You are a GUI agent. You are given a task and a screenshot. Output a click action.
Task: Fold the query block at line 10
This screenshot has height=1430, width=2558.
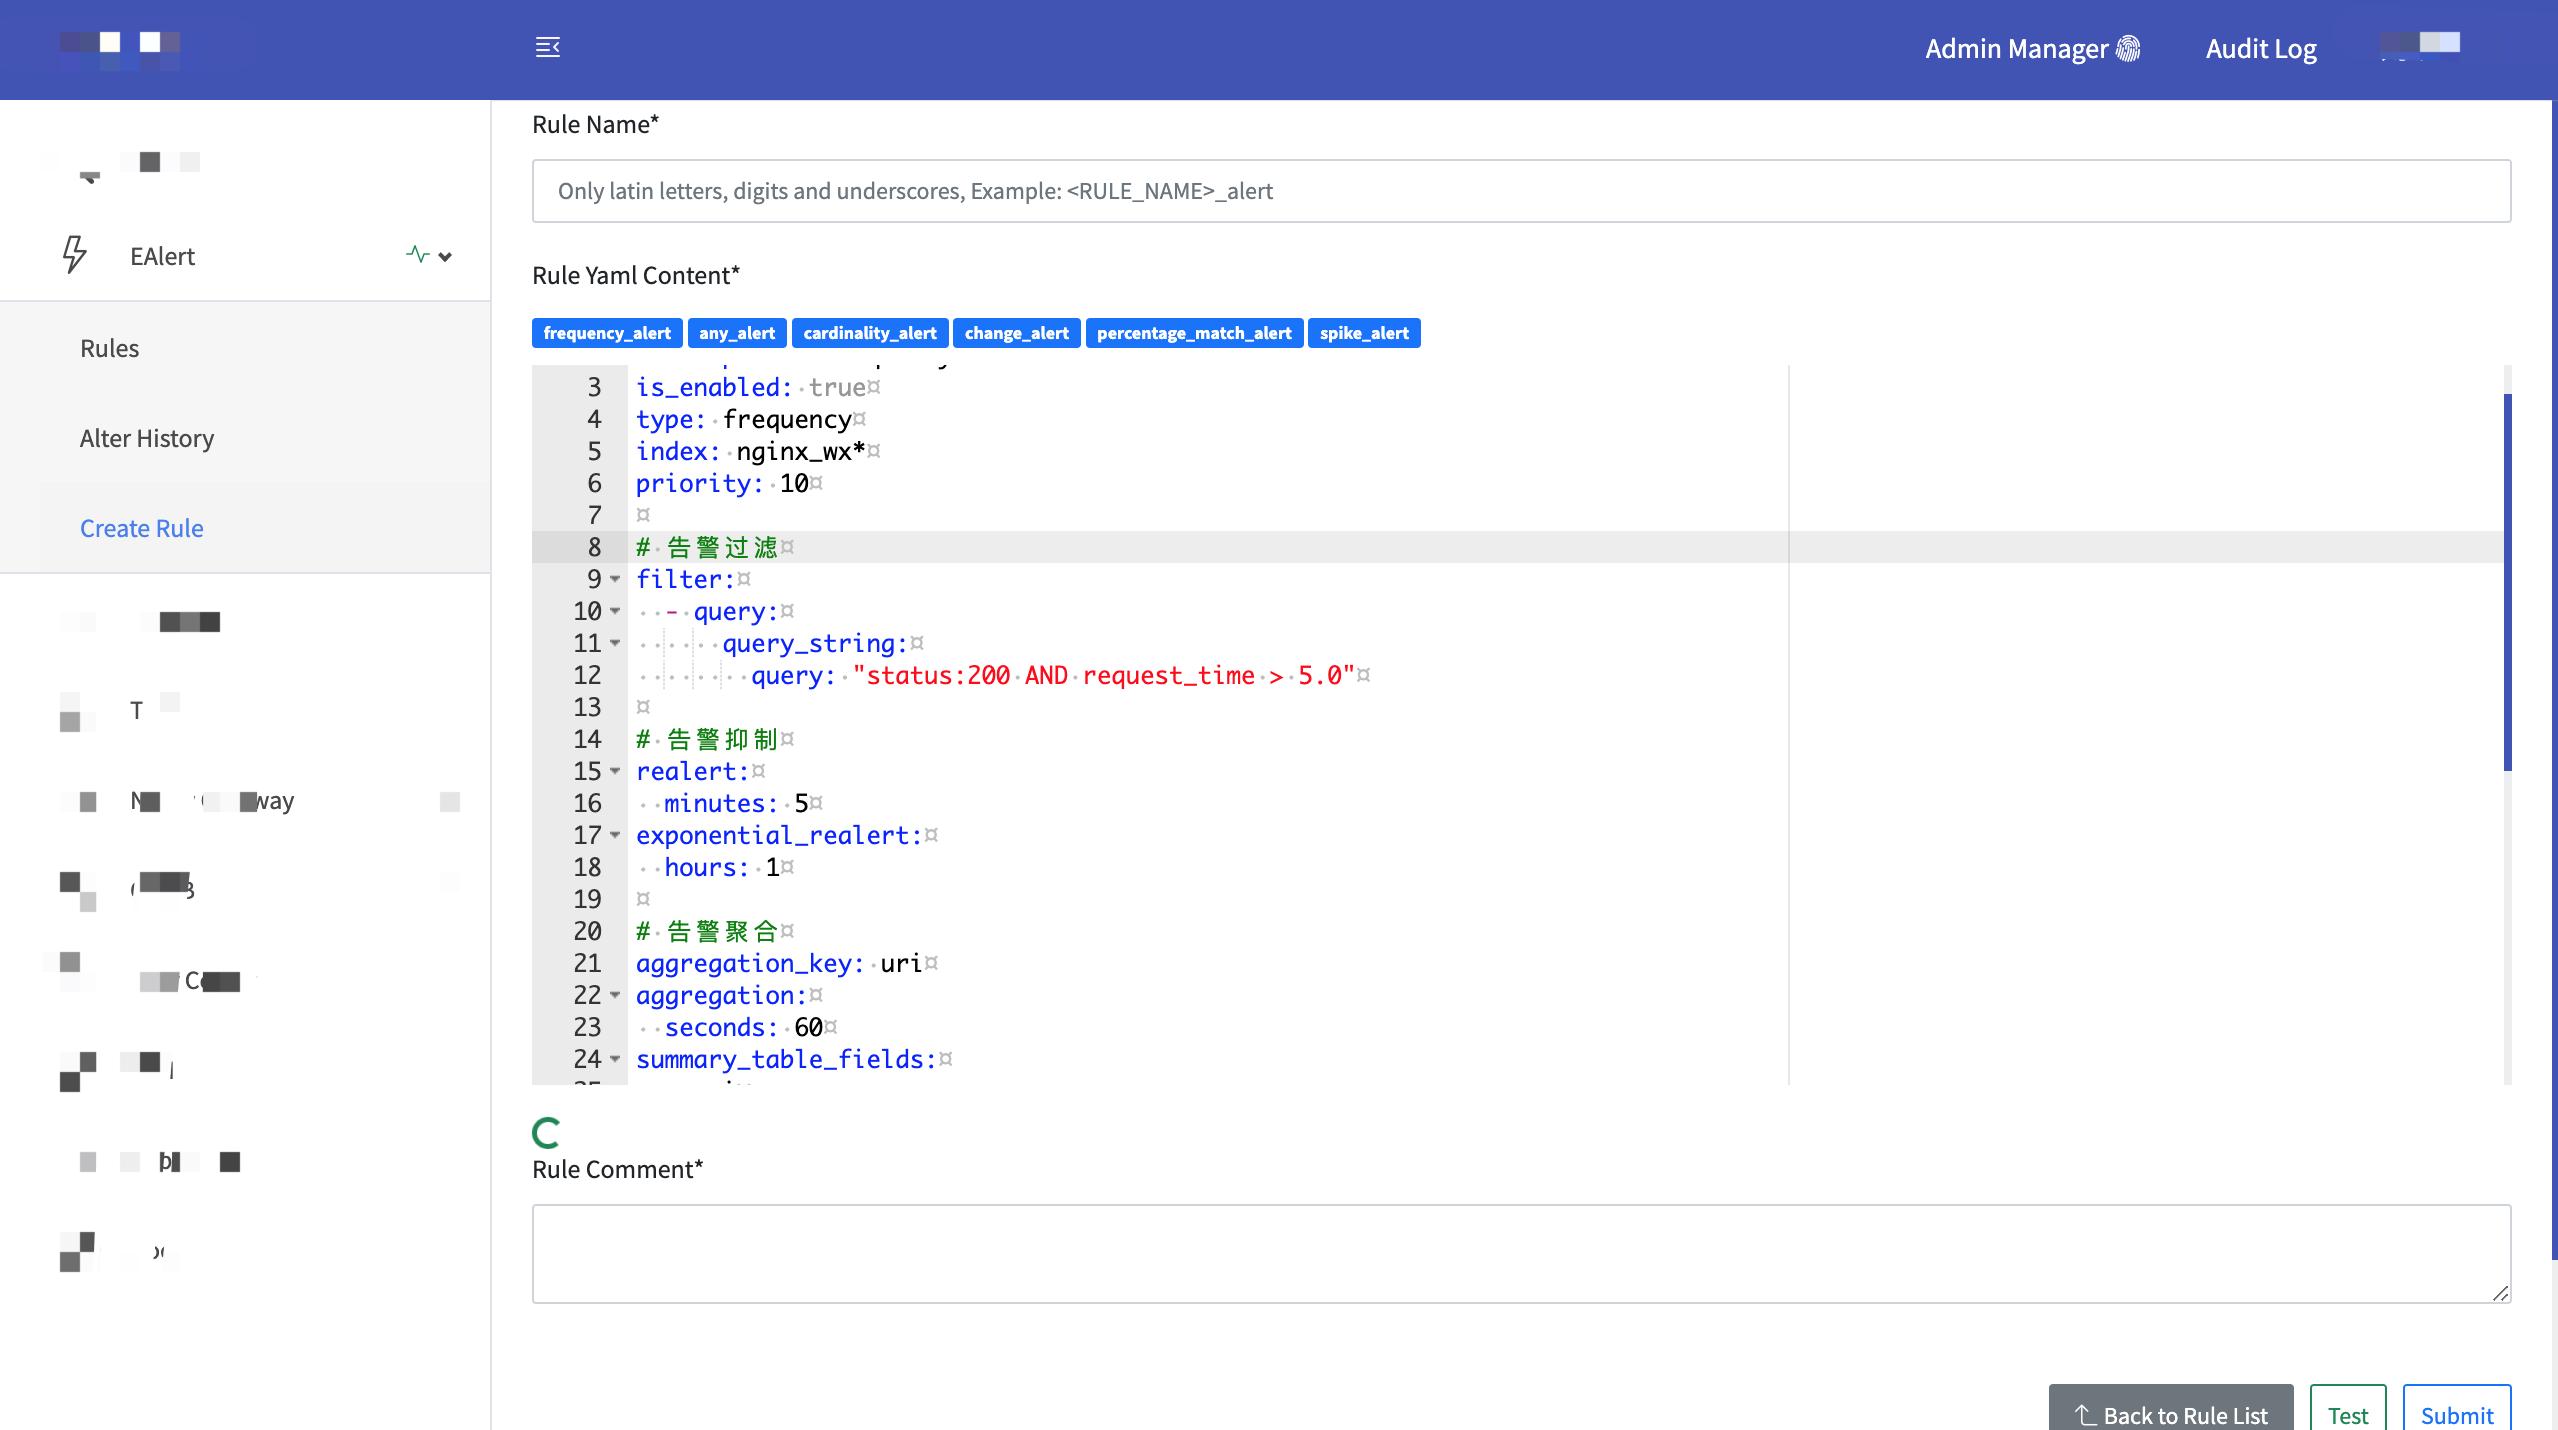(615, 611)
